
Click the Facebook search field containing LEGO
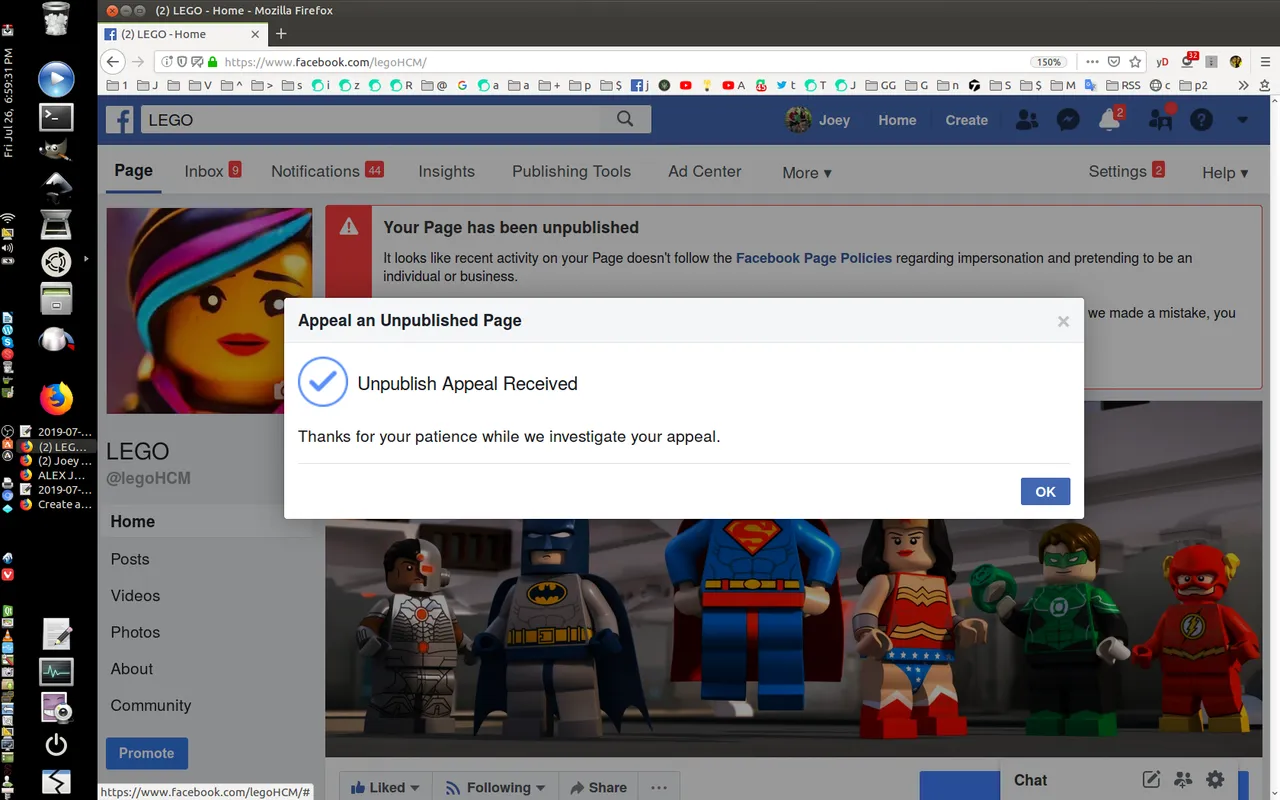click(370, 119)
